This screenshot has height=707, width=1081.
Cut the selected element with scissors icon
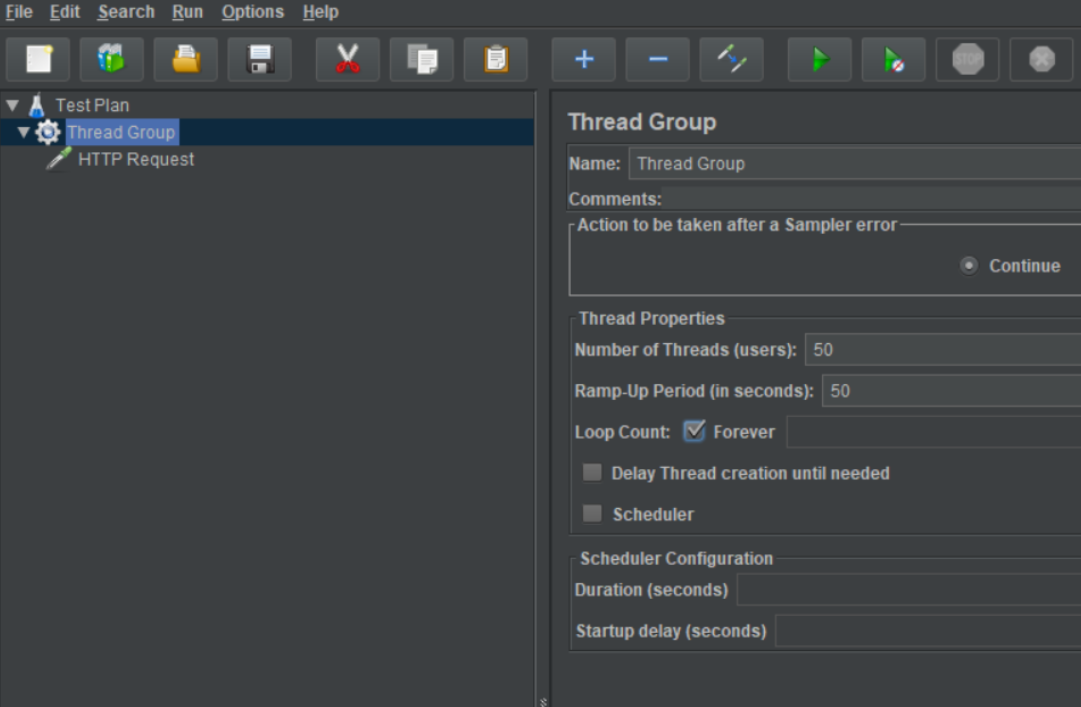coord(347,60)
